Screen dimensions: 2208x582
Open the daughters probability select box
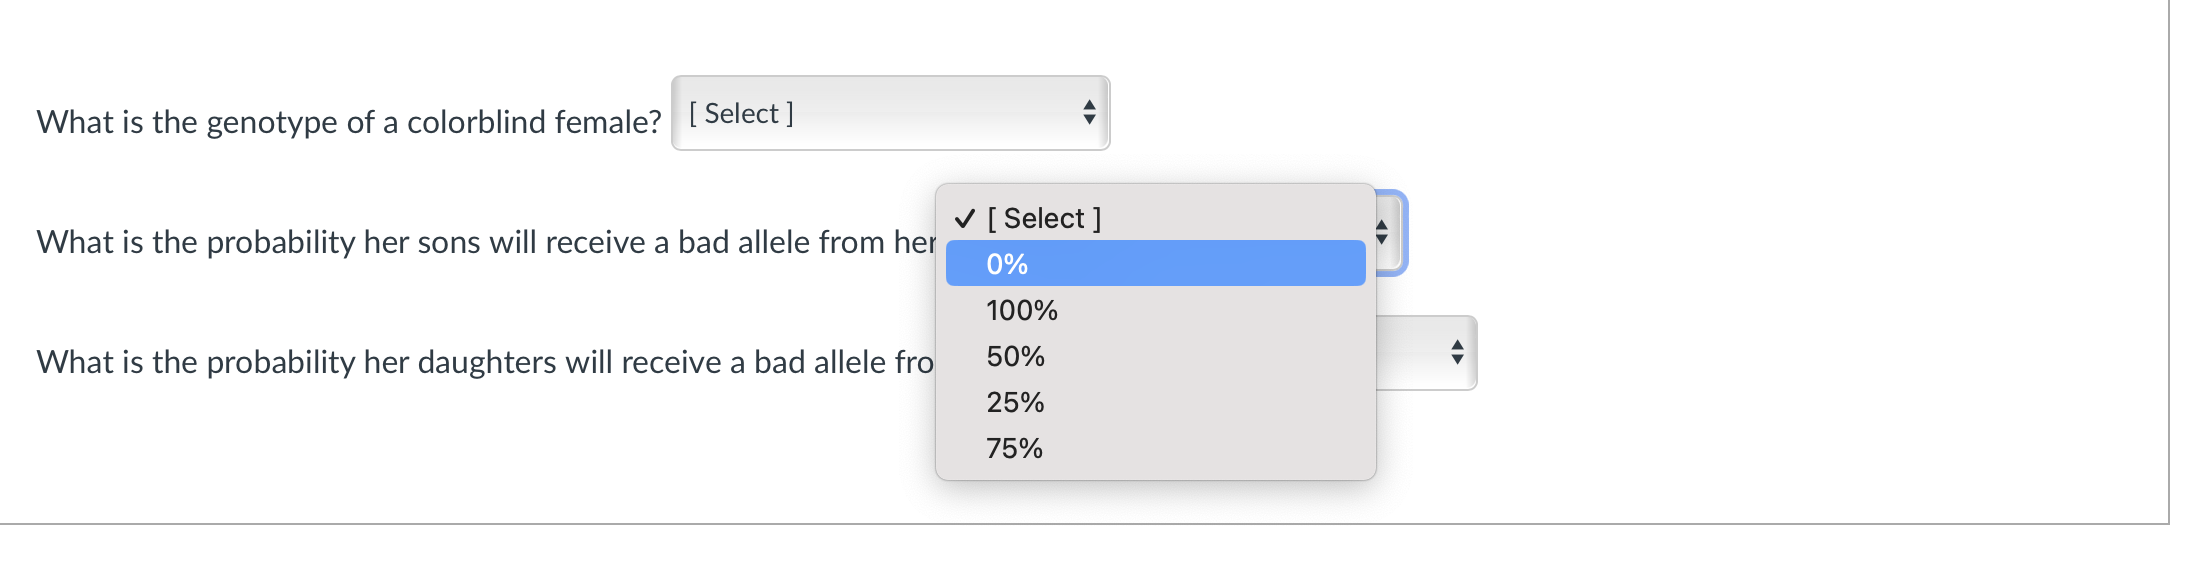coord(1424,353)
